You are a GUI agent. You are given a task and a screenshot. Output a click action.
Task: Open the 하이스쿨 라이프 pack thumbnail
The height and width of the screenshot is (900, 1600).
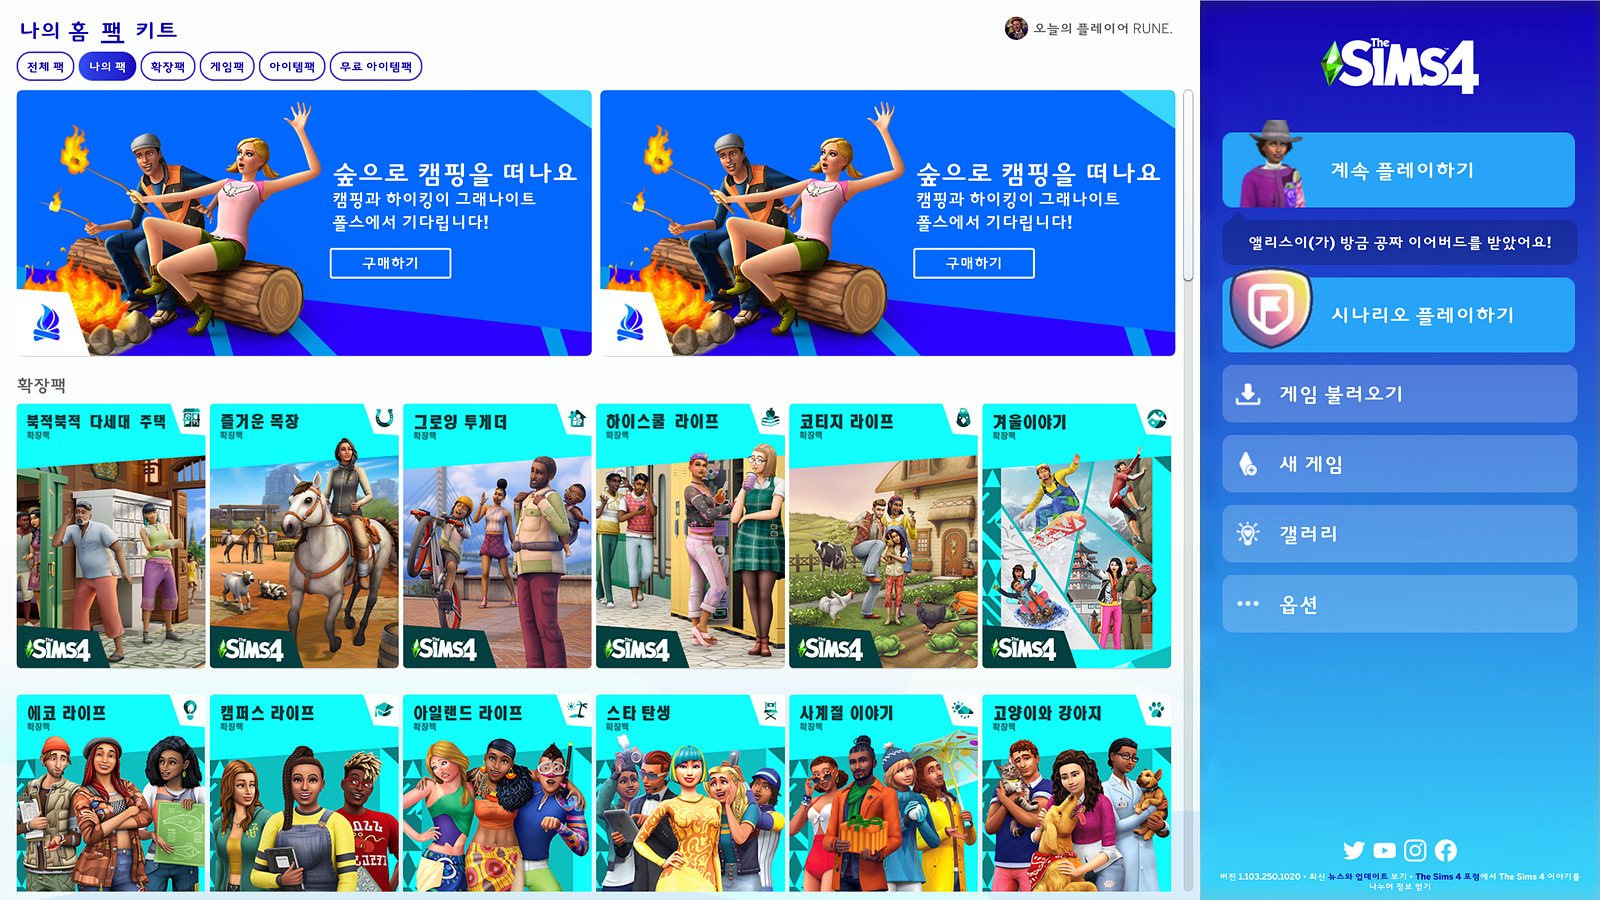tap(690, 536)
